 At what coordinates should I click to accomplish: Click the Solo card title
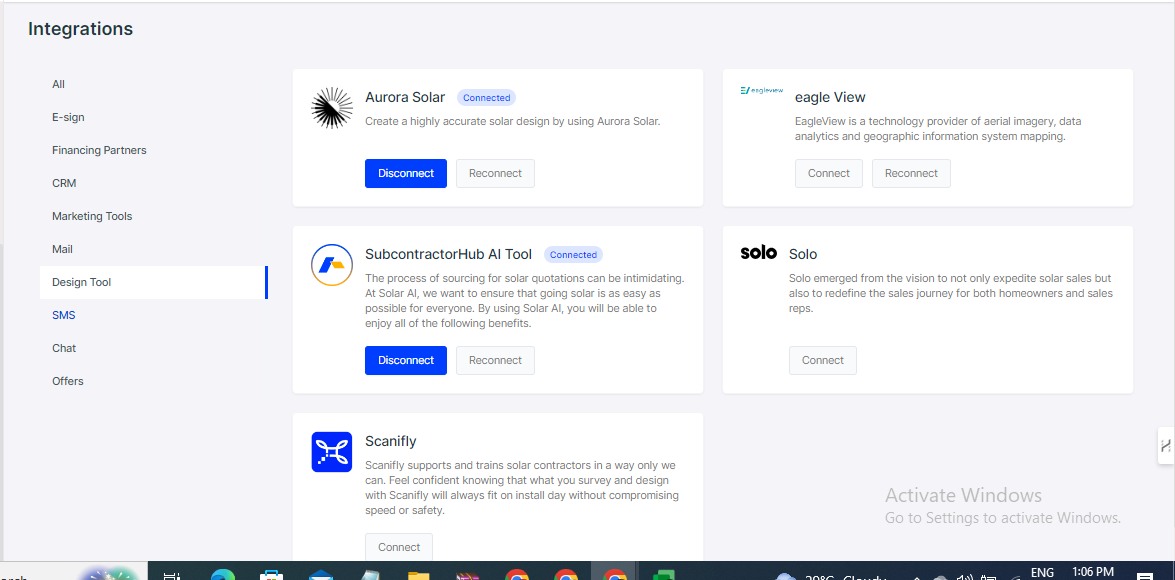tap(803, 254)
